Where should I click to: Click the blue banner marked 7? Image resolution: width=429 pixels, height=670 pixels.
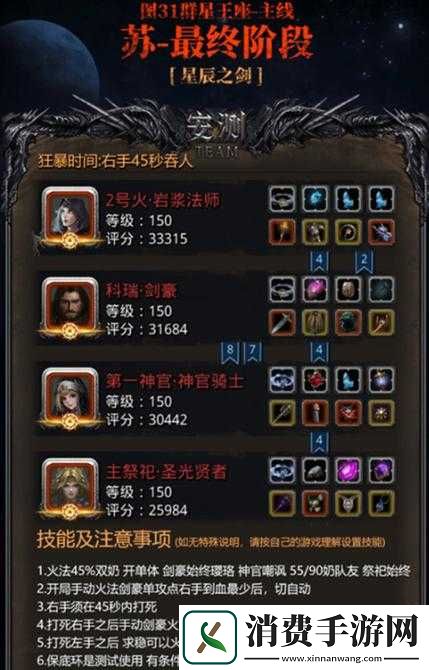click(x=252, y=353)
